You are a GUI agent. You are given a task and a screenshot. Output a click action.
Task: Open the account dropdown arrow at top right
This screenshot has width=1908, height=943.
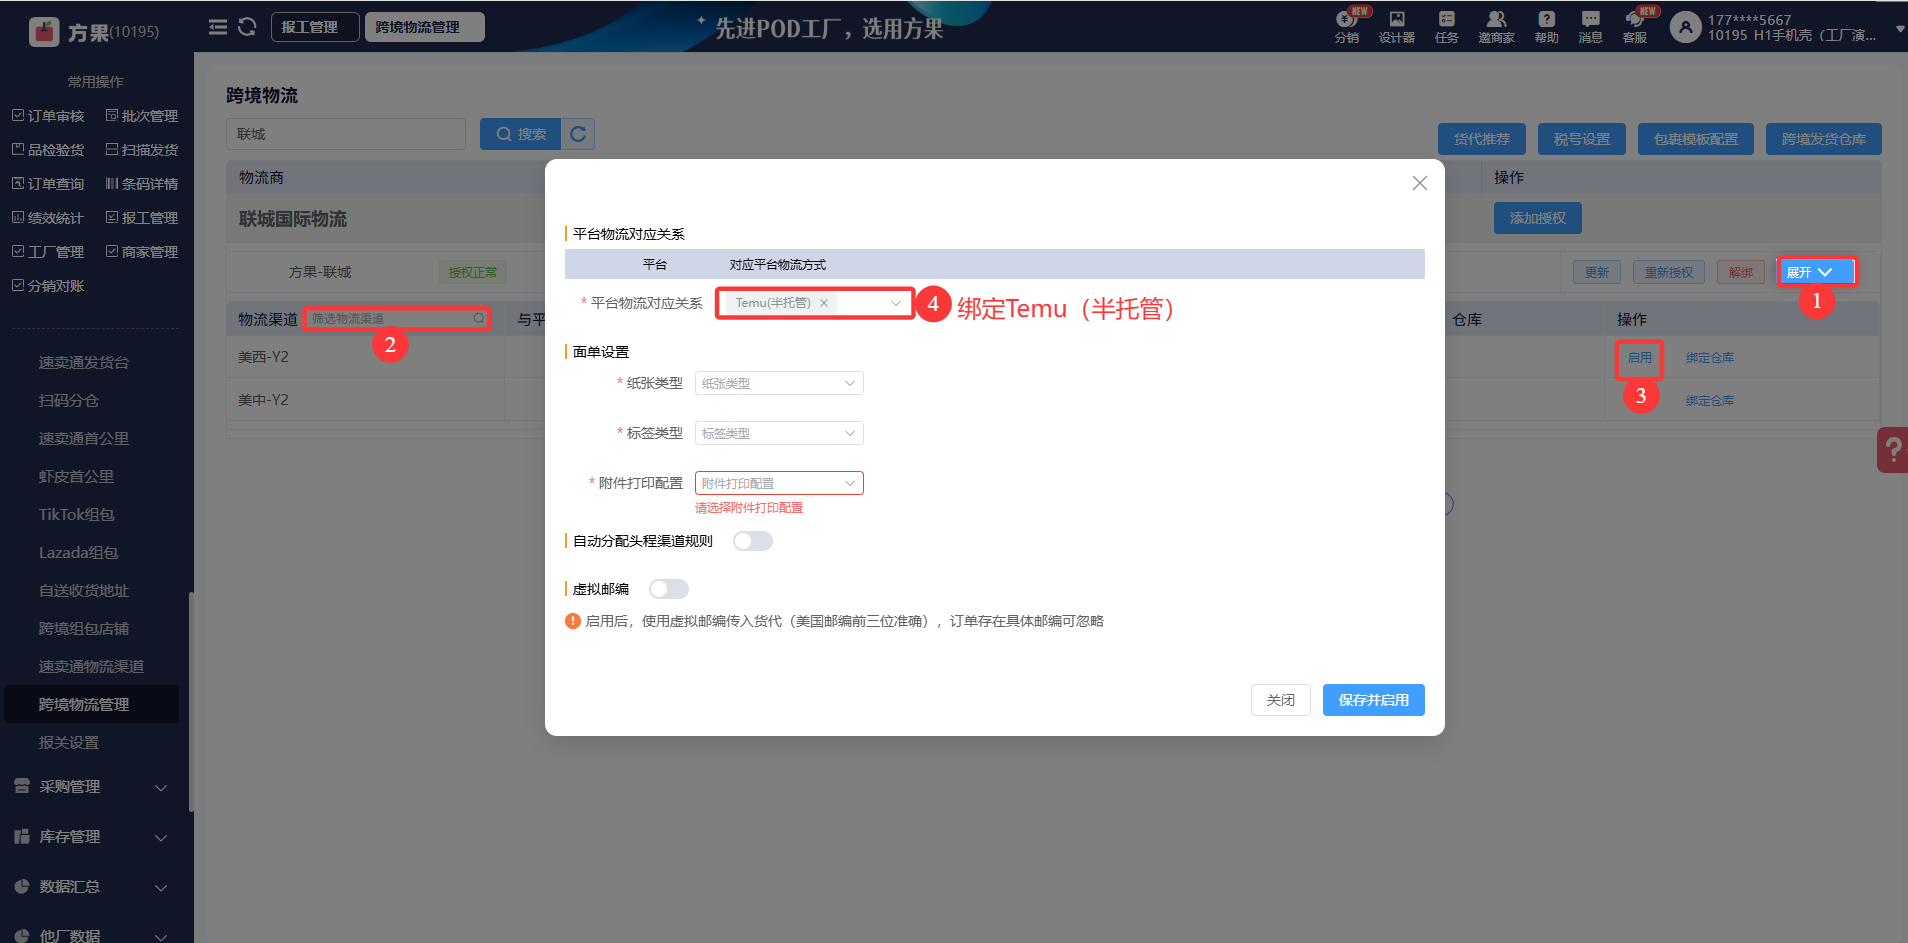click(x=1900, y=30)
